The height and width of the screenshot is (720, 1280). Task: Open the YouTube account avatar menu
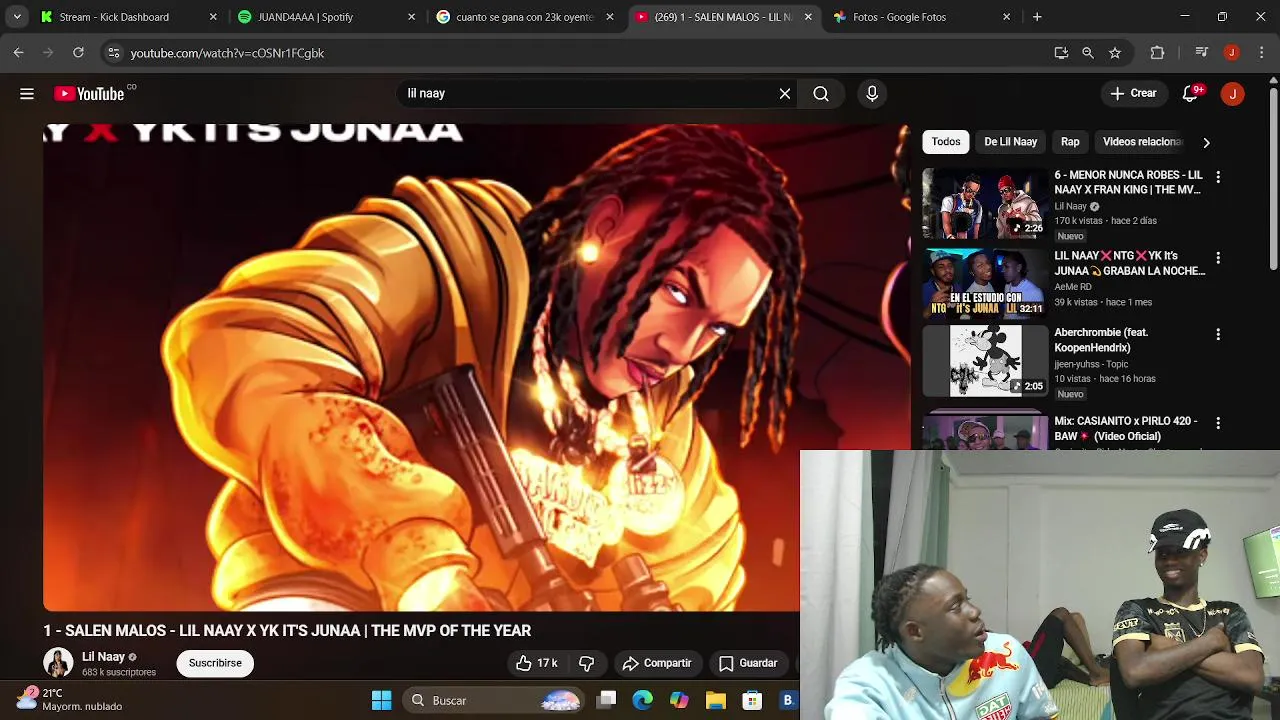pyautogui.click(x=1232, y=93)
